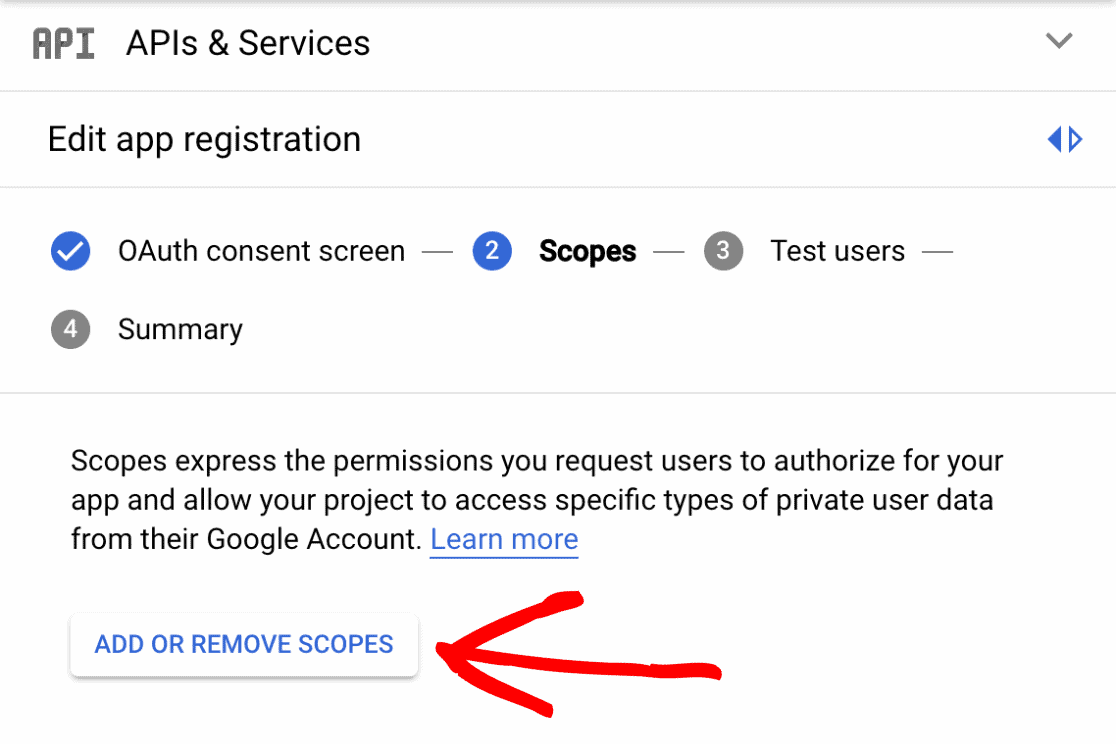1116x744 pixels.
Task: Select the Scopes step label
Action: [x=587, y=252]
